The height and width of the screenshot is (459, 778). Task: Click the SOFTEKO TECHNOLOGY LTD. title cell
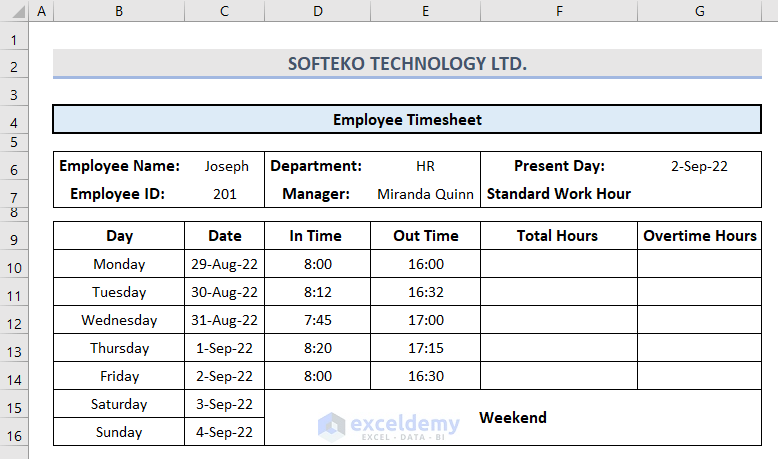tap(406, 64)
